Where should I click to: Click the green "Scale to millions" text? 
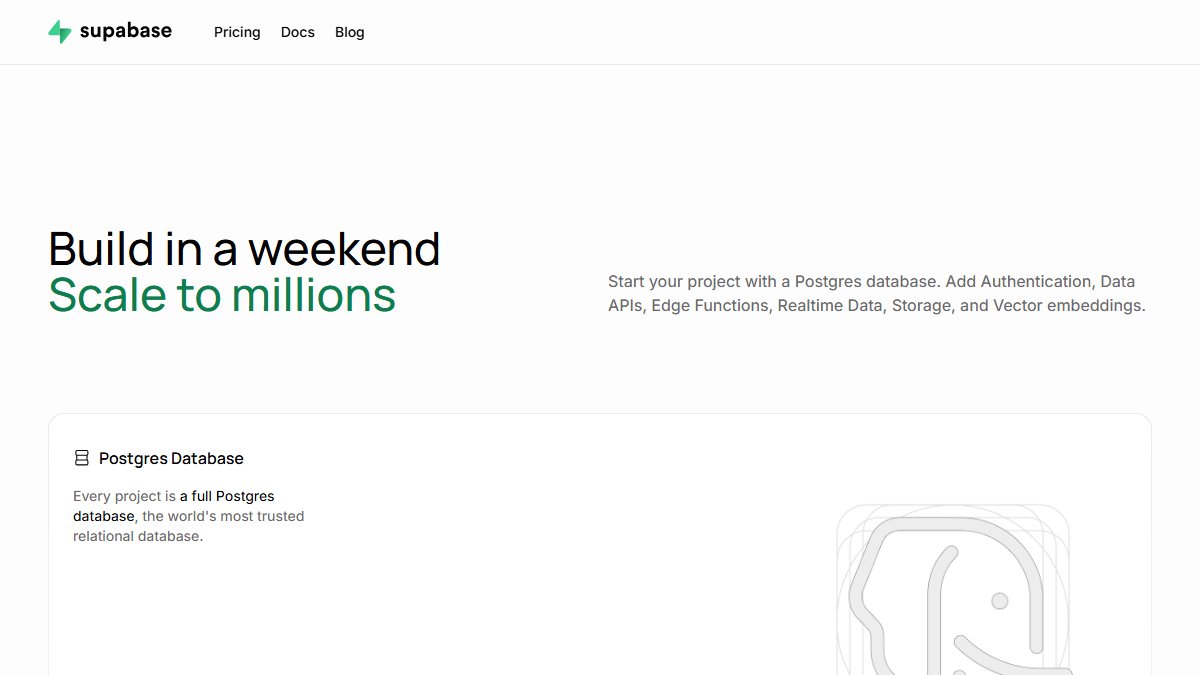click(x=222, y=295)
